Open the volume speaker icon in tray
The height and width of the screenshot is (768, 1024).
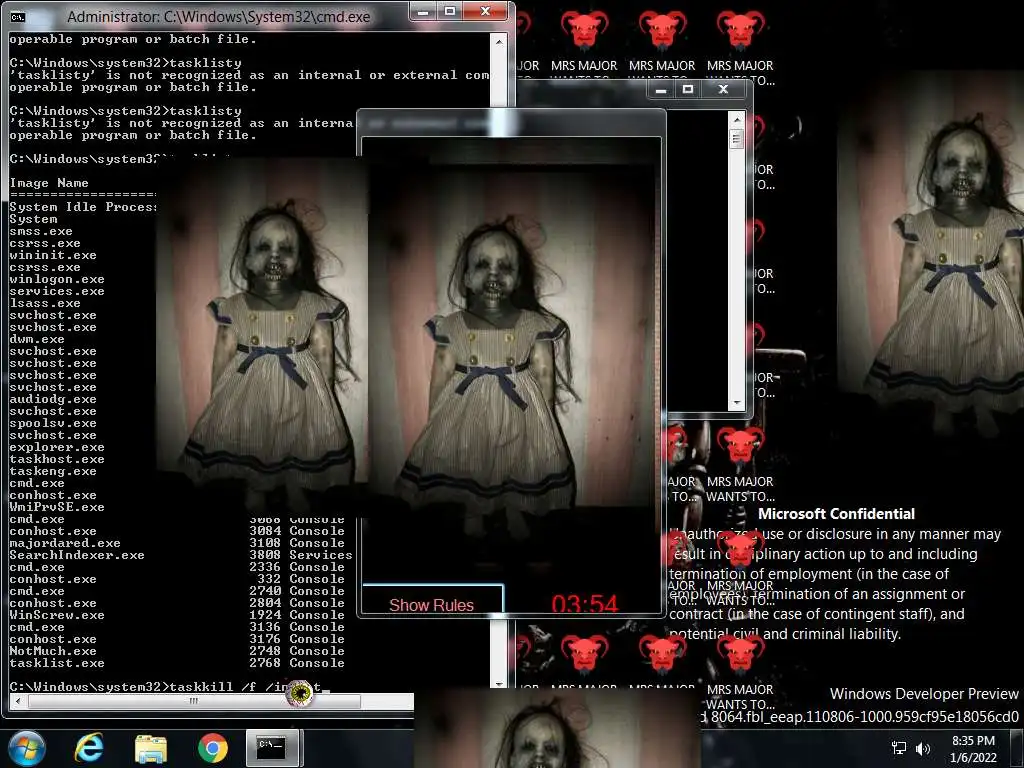(x=923, y=748)
